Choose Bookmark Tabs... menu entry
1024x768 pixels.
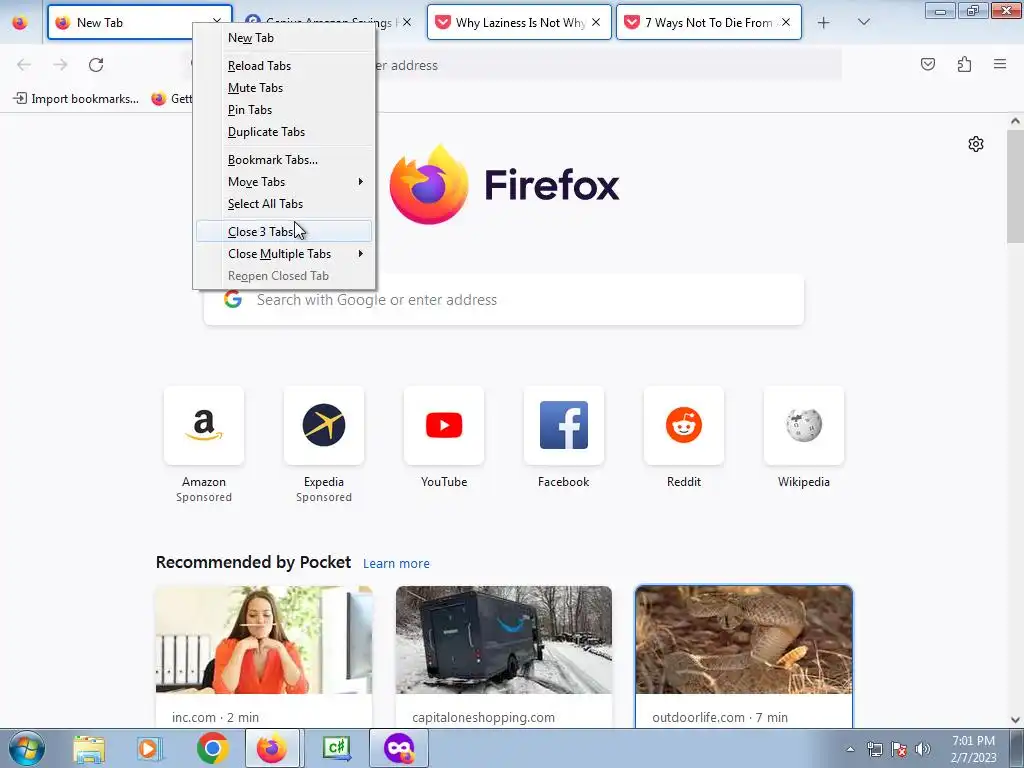(x=284, y=160)
